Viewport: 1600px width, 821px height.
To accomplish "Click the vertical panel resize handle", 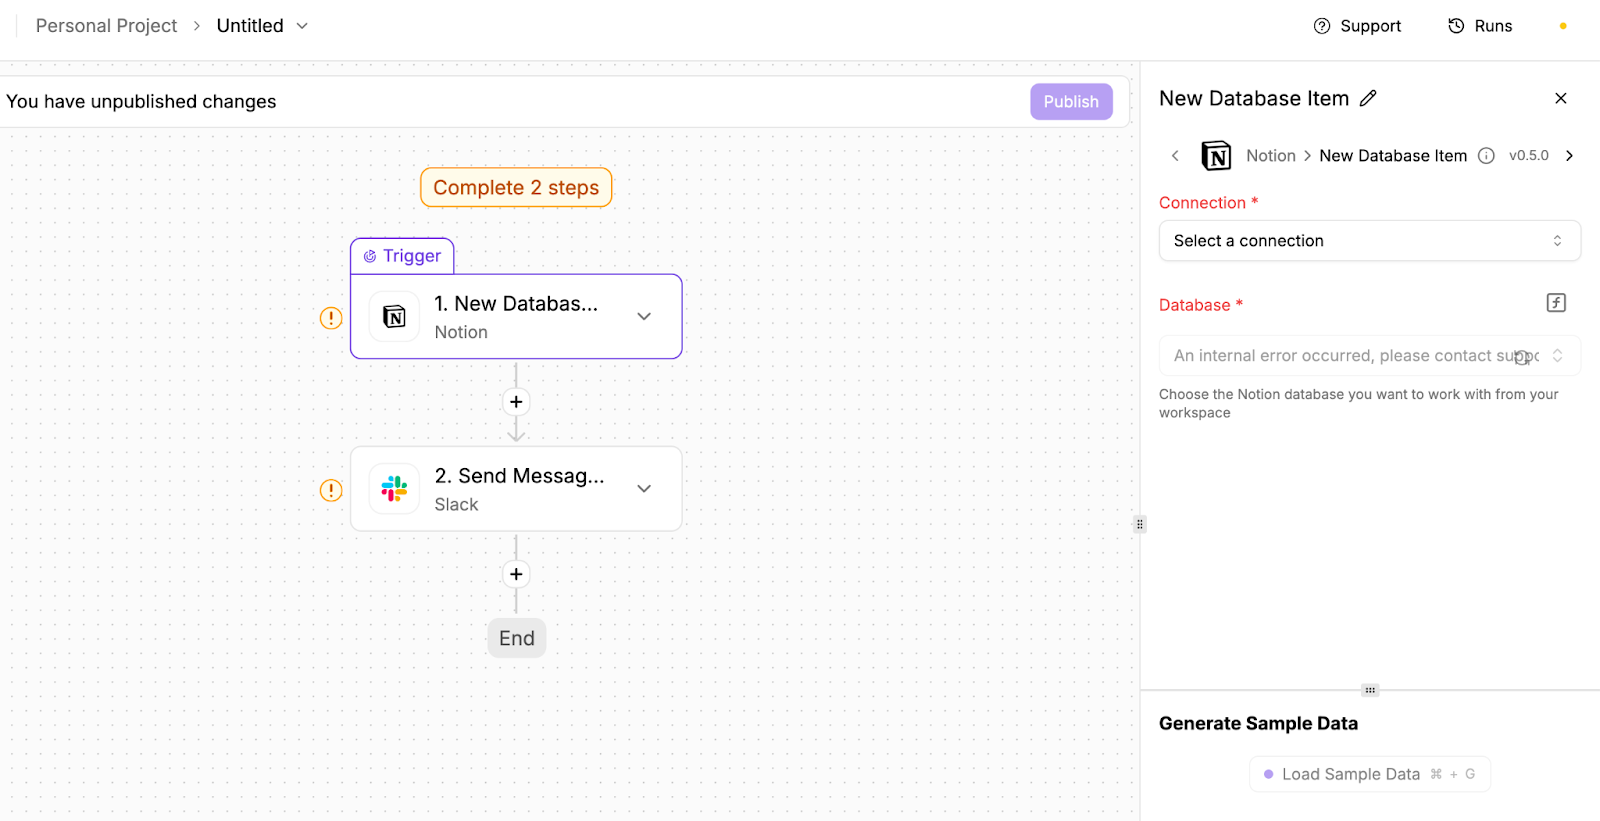I will pyautogui.click(x=1140, y=524).
